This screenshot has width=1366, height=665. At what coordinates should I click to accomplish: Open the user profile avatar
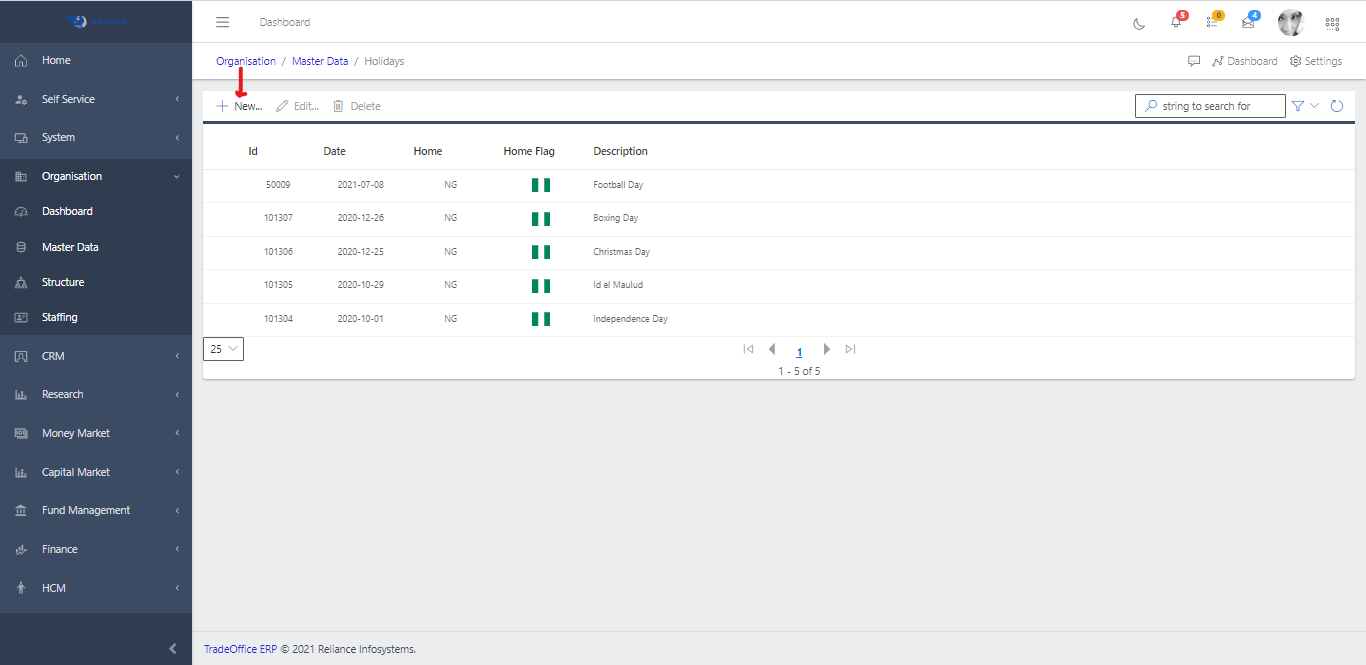click(x=1291, y=22)
